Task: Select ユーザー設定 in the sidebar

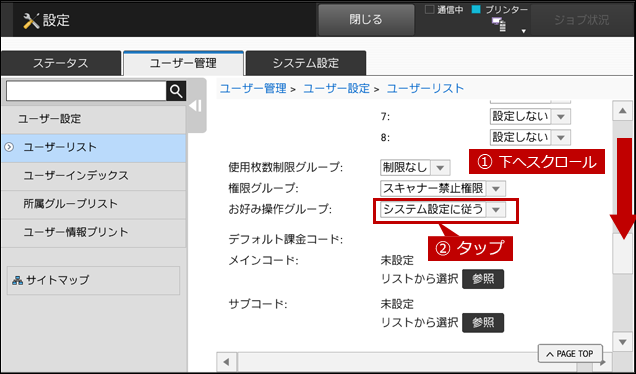Action: [x=94, y=119]
